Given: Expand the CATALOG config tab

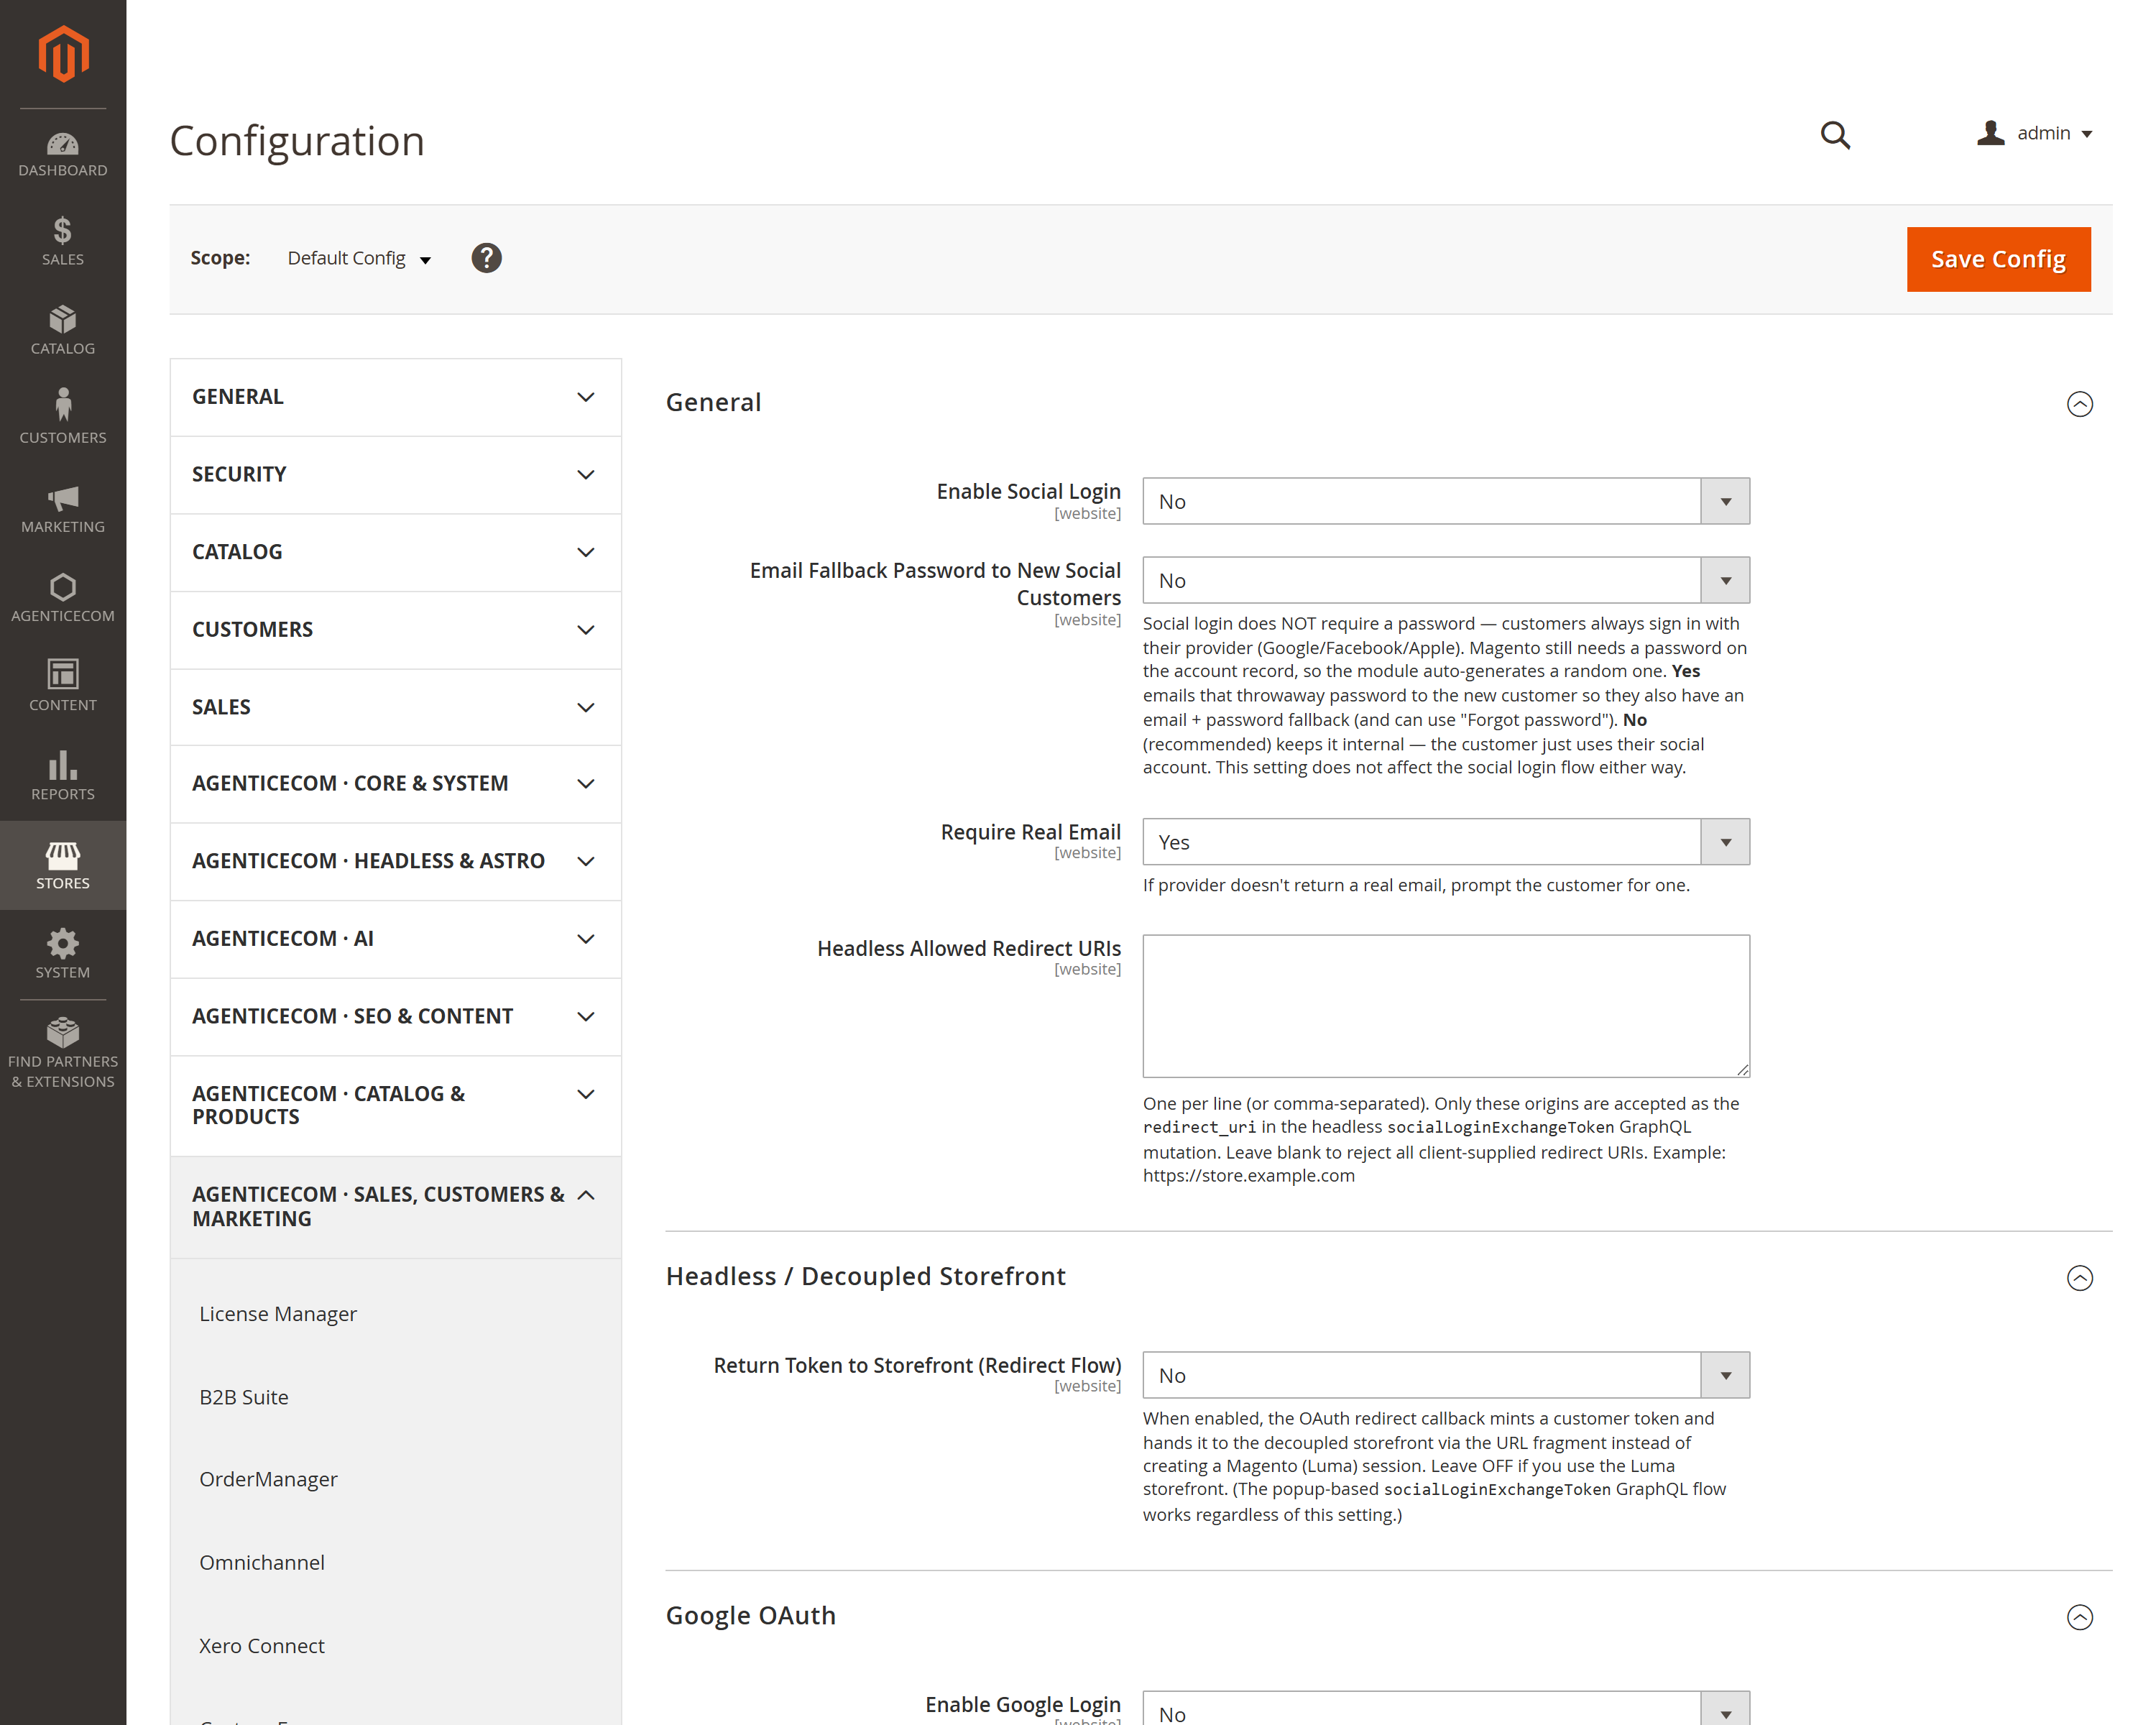Looking at the screenshot, I should (396, 552).
